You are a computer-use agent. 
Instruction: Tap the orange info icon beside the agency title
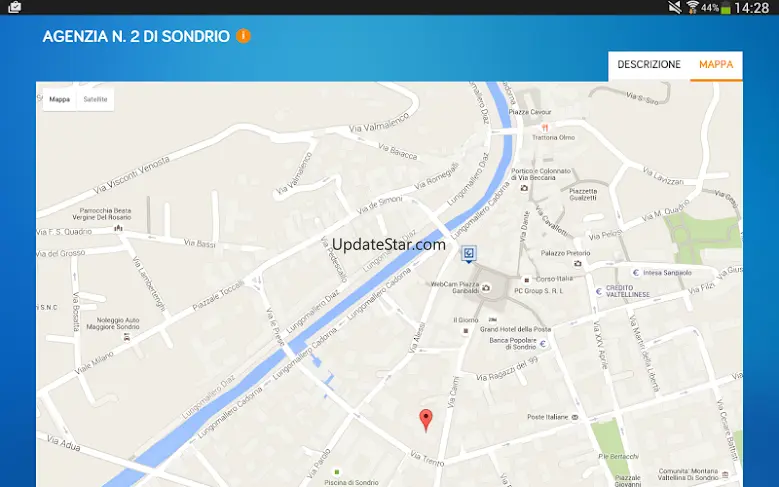click(x=243, y=36)
